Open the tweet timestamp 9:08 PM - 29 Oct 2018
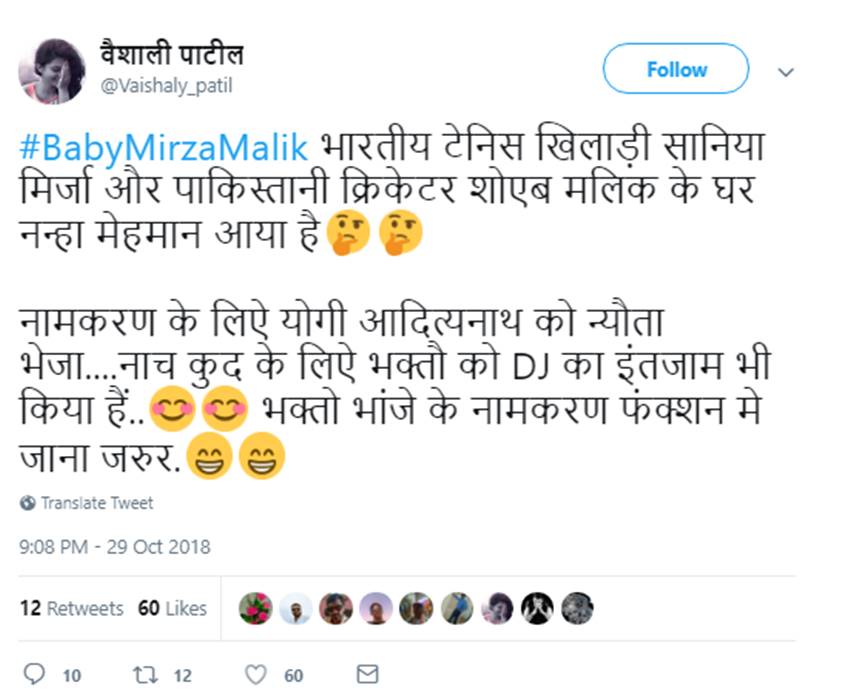 (115, 547)
